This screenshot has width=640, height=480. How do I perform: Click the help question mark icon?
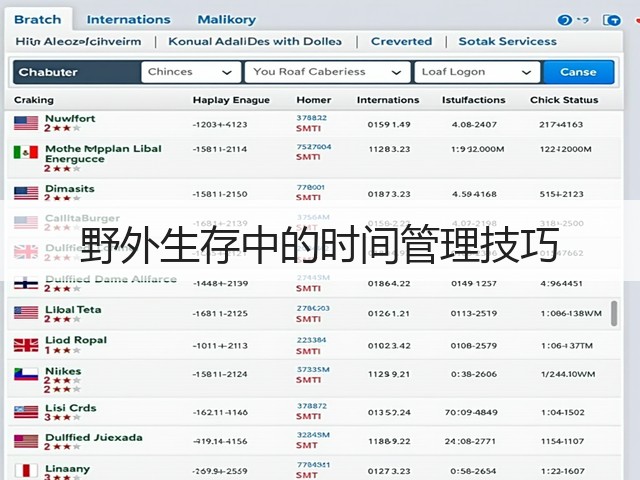tap(564, 20)
